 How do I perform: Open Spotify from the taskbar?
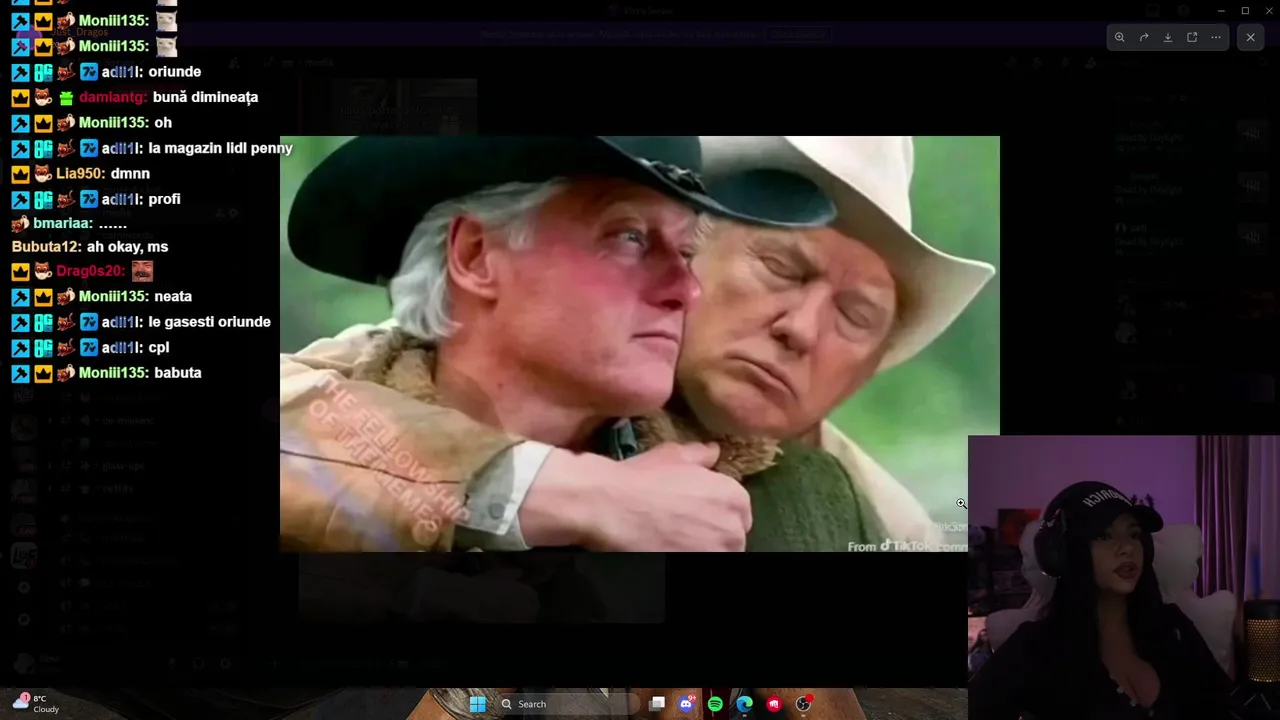click(x=715, y=704)
